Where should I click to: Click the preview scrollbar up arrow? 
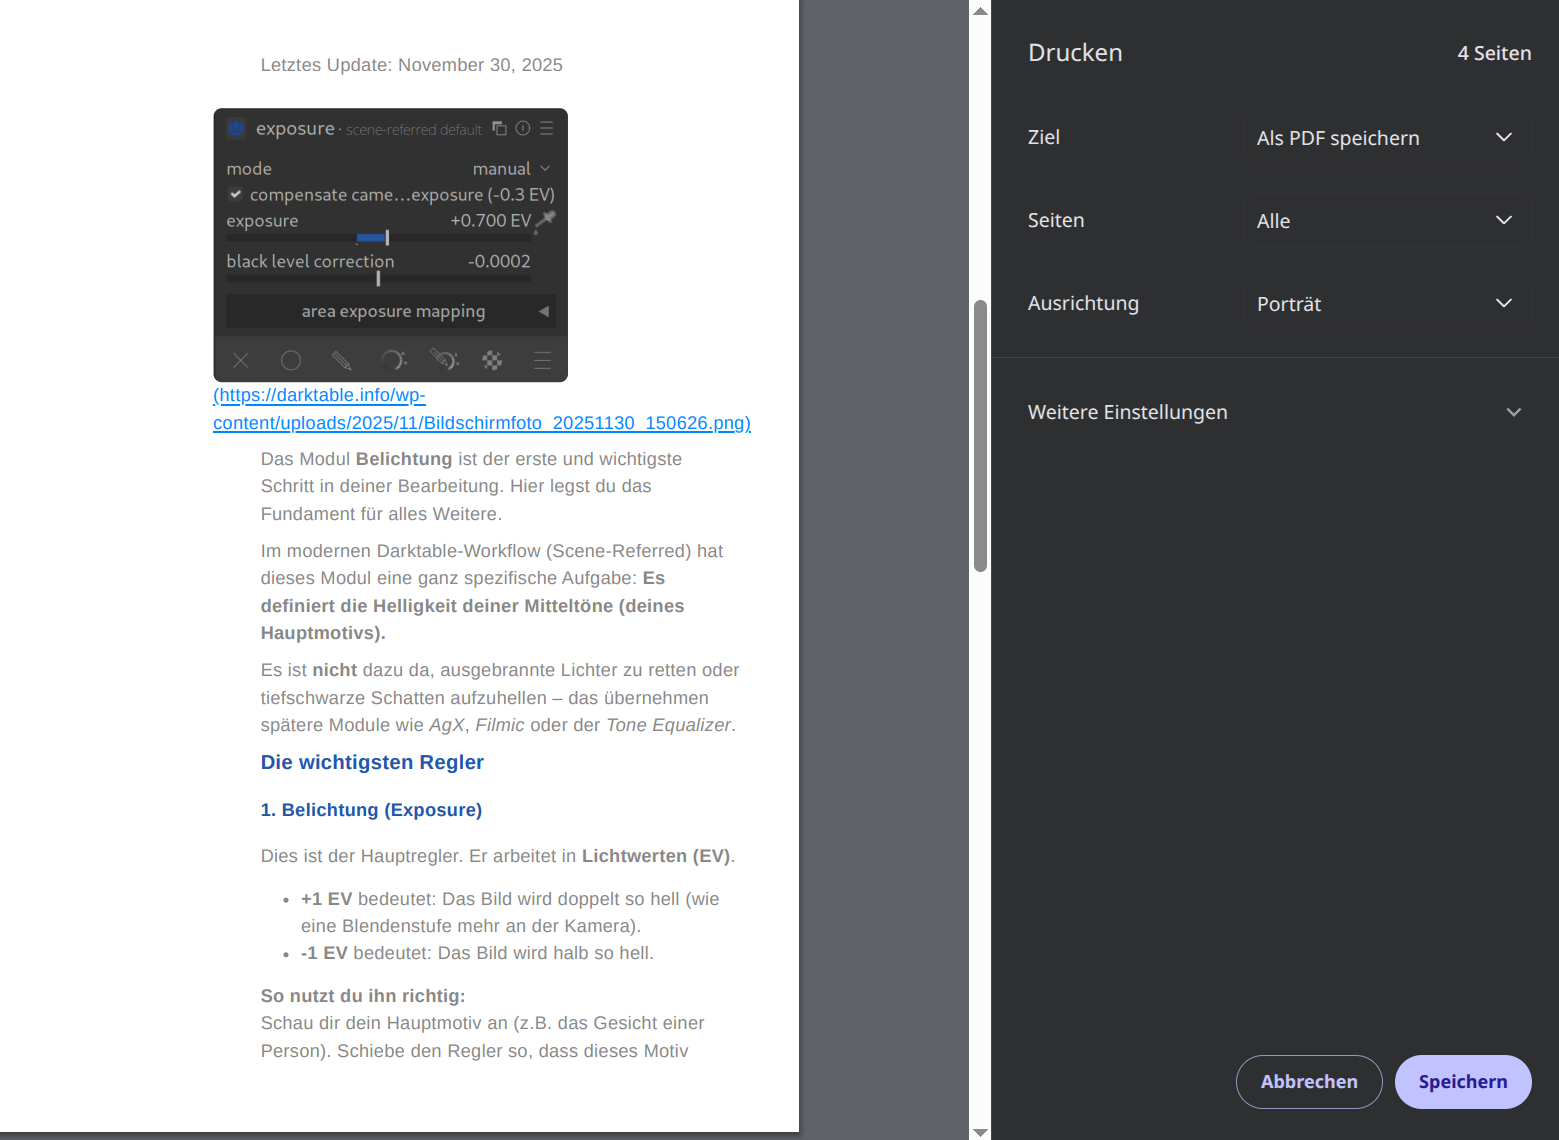980,11
